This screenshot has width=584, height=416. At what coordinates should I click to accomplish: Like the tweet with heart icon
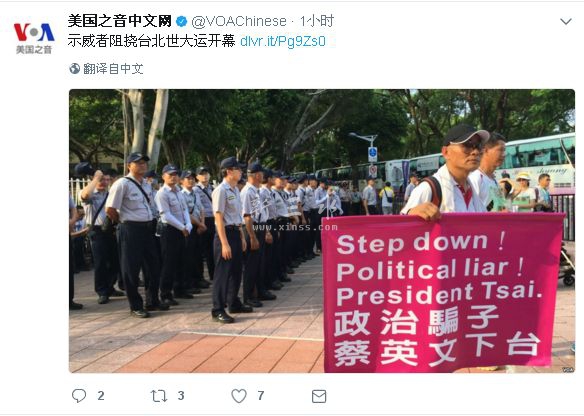coord(239,396)
